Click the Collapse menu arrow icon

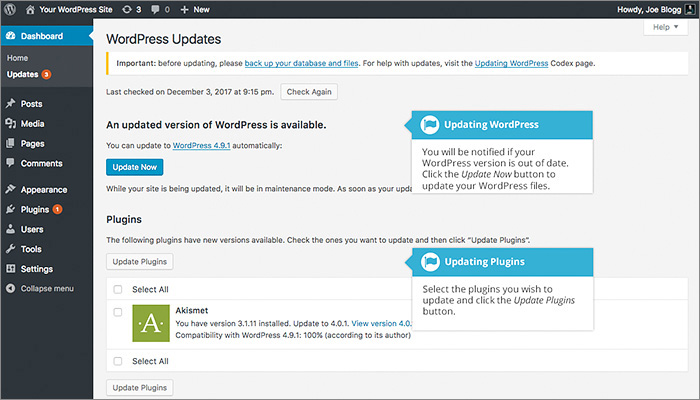coord(11,288)
